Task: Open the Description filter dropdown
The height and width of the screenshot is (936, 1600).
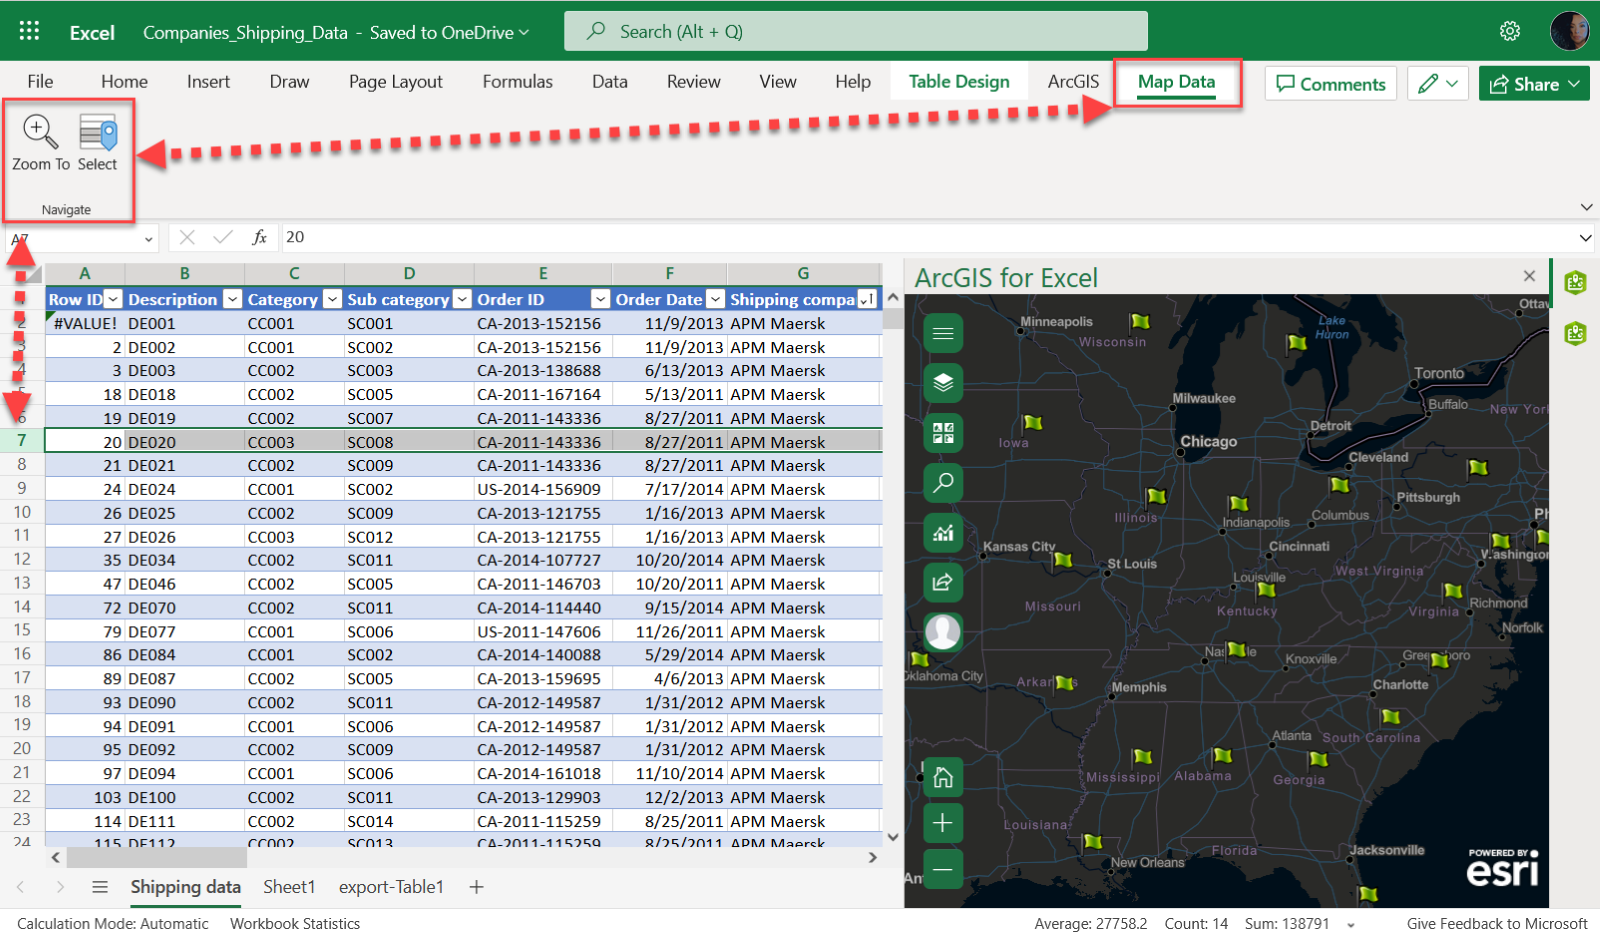Action: pos(232,299)
